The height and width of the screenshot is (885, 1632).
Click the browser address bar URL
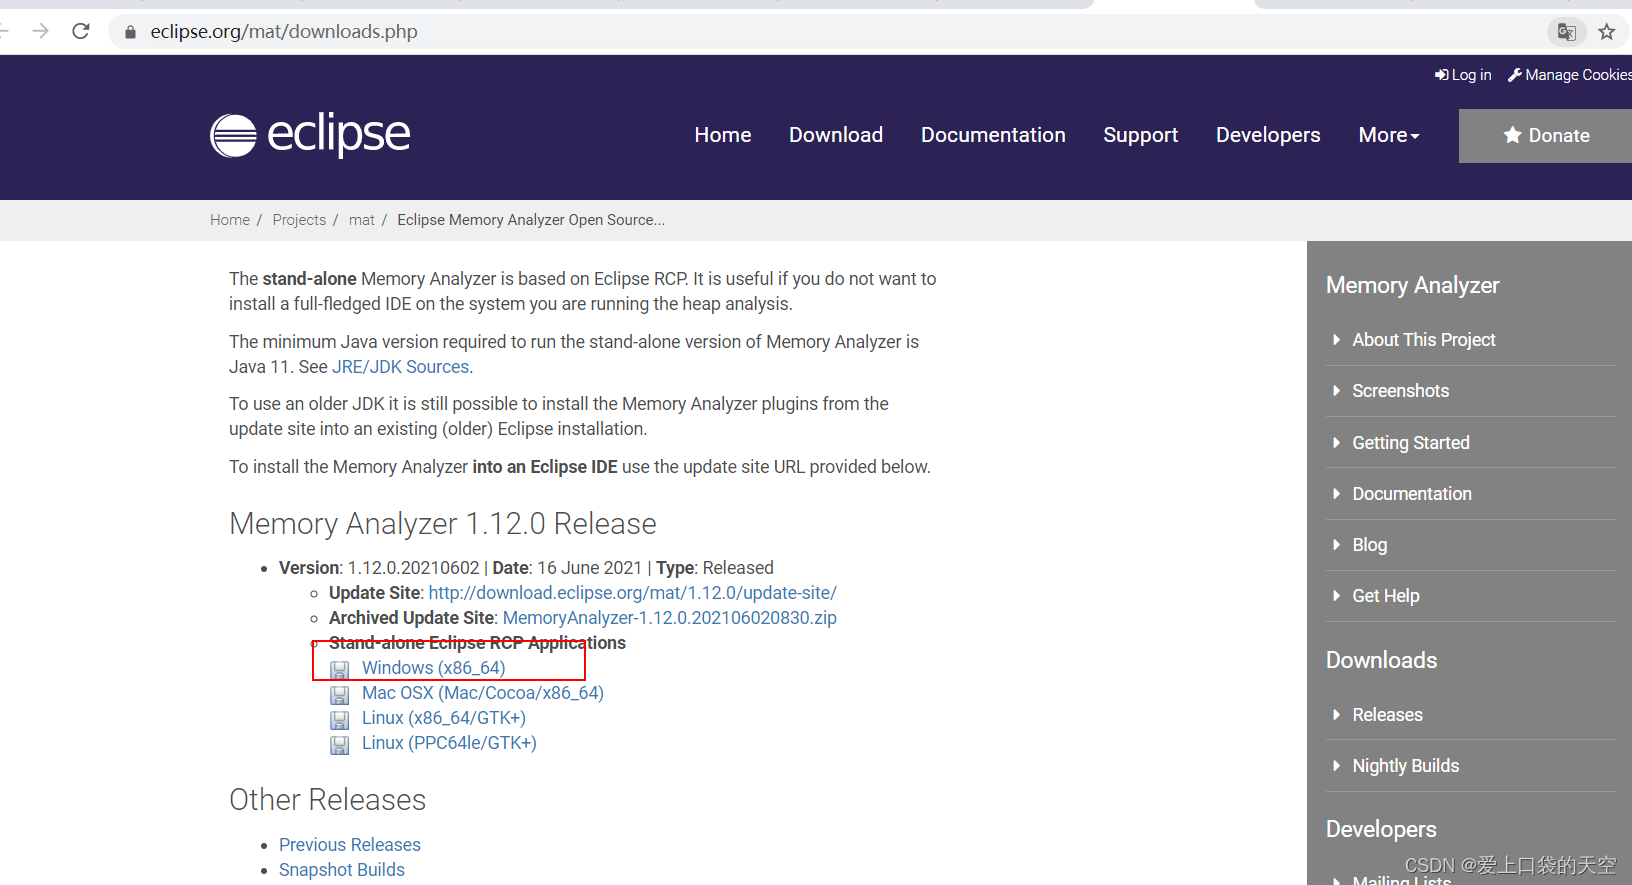tap(284, 32)
